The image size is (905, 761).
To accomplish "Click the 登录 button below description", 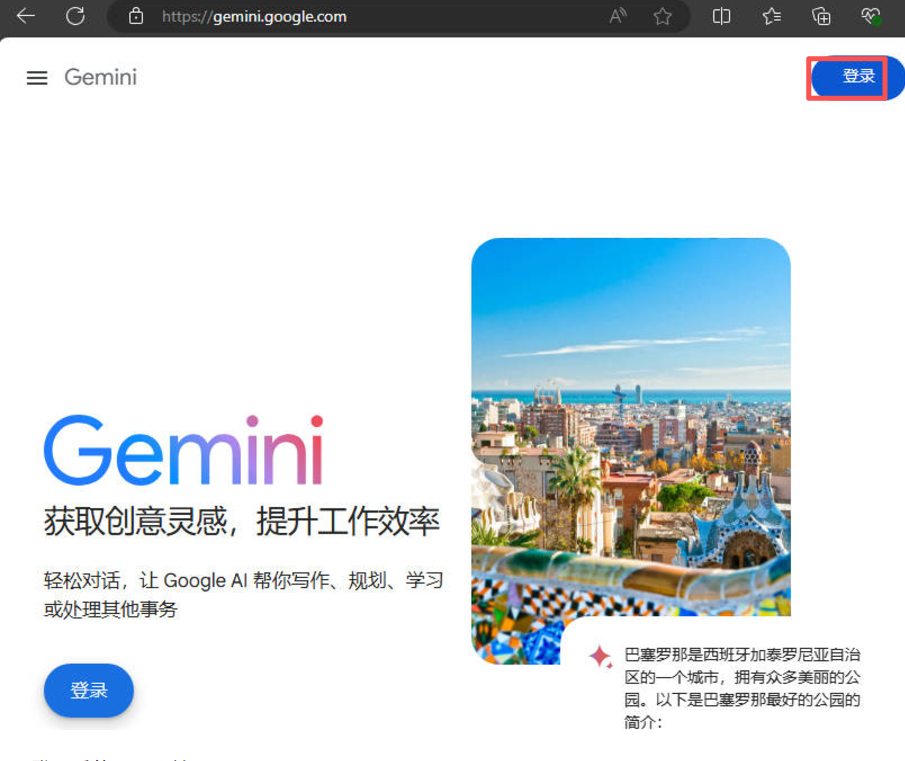I will (x=88, y=691).
